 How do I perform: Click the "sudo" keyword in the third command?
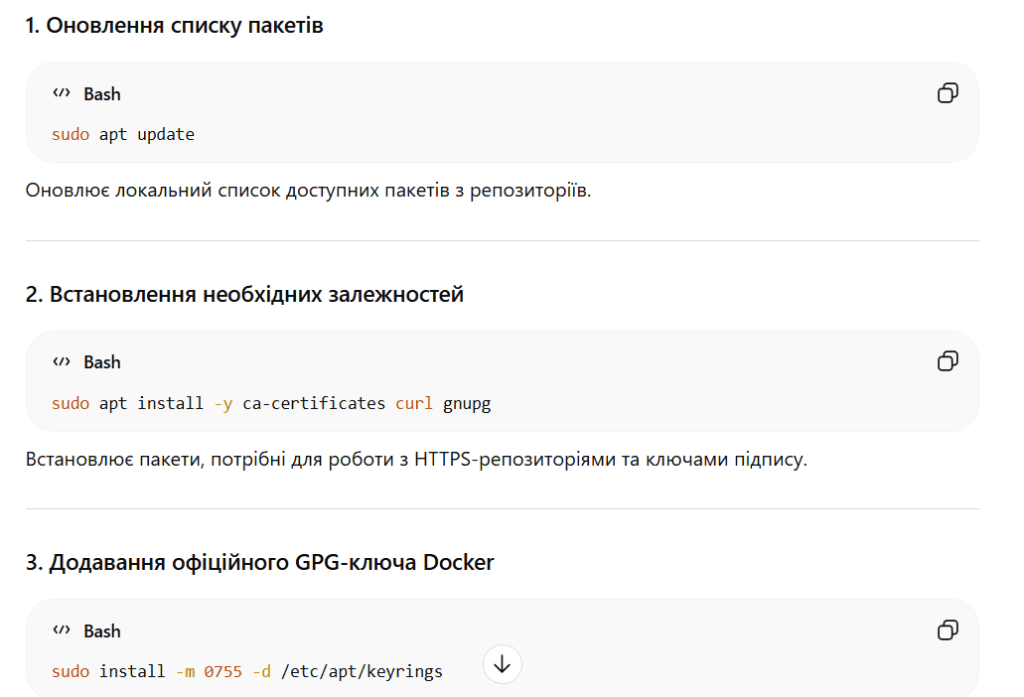(72, 671)
